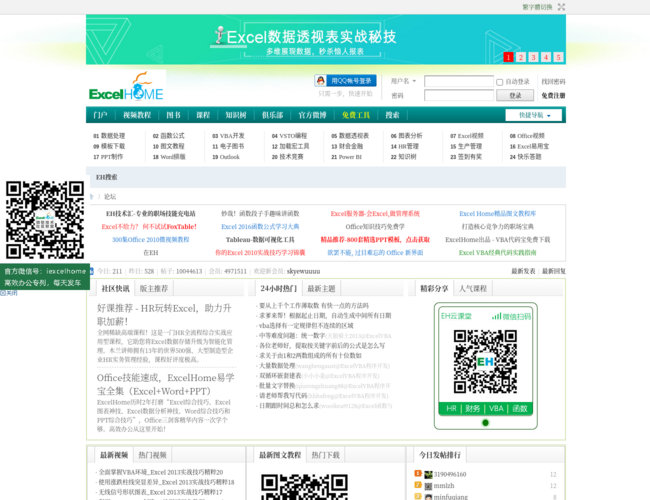Click the 找回密码 link

click(553, 82)
